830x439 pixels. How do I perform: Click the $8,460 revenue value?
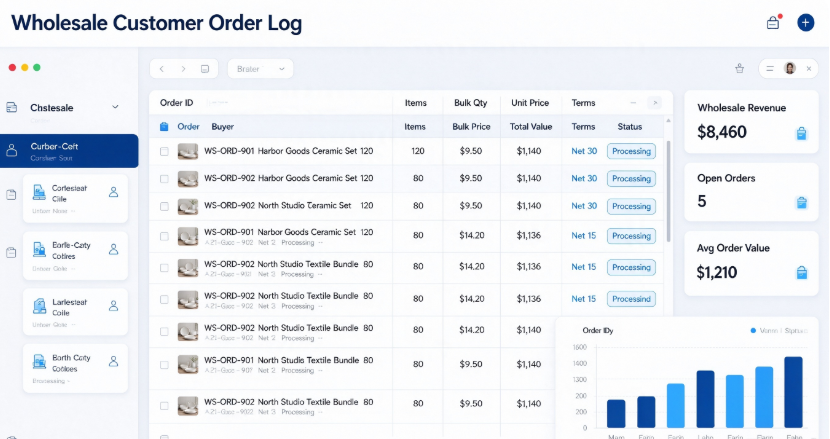721,132
